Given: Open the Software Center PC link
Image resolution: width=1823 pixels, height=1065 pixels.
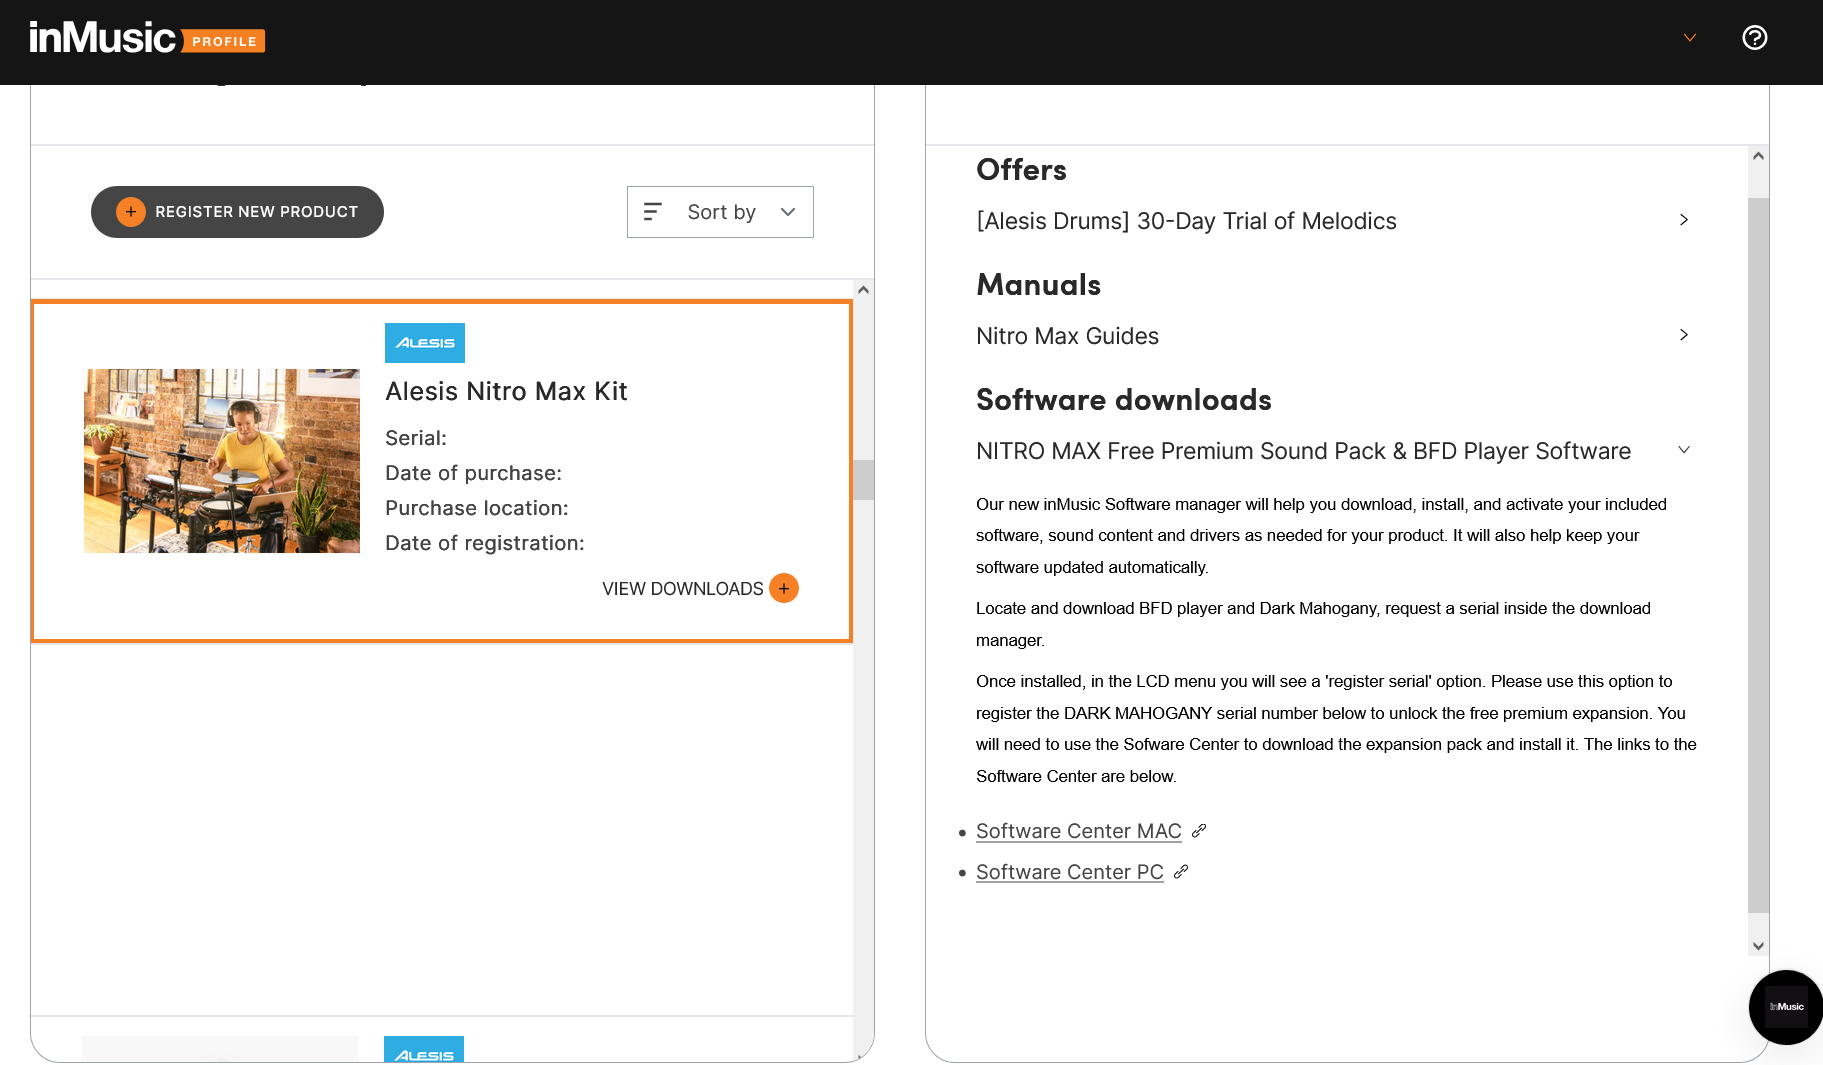Looking at the screenshot, I should tap(1069, 872).
